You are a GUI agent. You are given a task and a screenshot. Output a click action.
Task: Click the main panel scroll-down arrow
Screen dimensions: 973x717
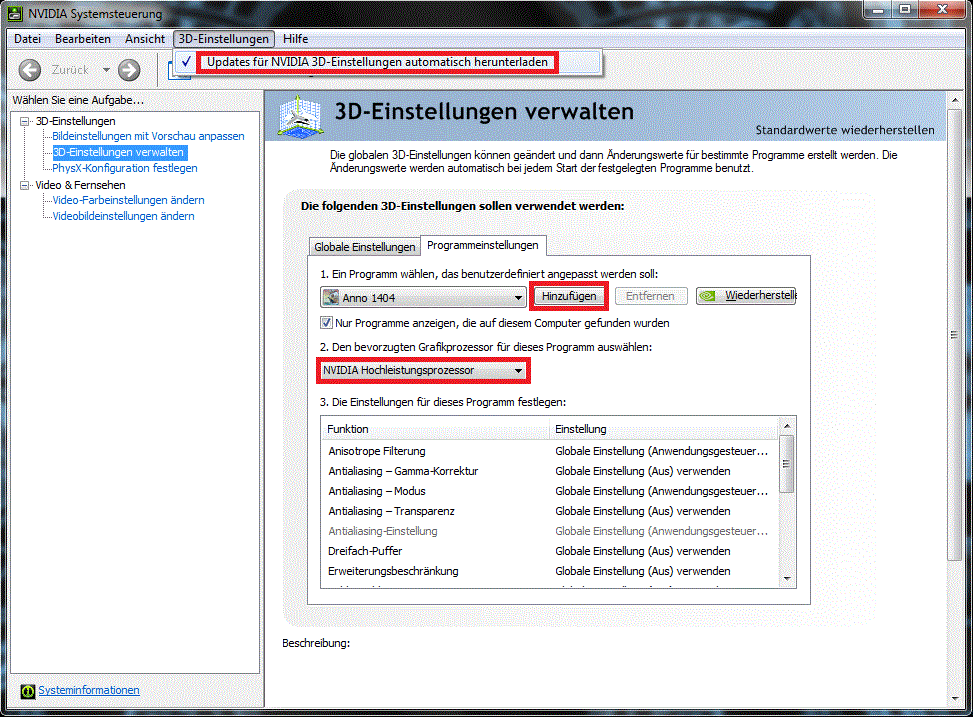click(x=954, y=698)
